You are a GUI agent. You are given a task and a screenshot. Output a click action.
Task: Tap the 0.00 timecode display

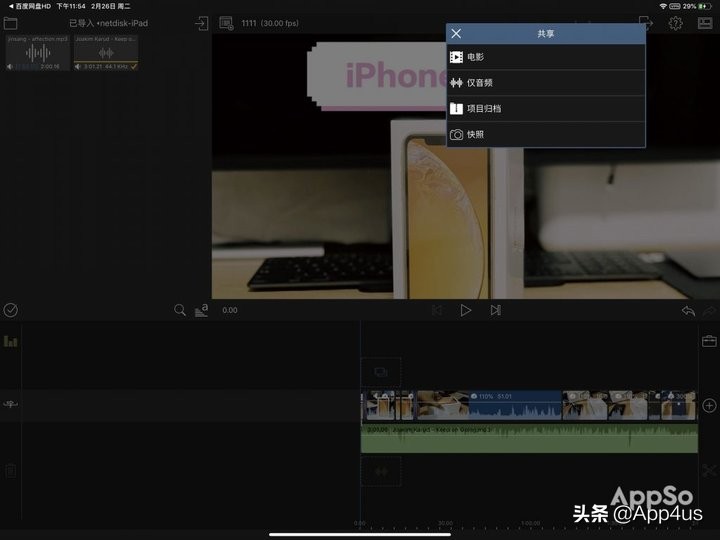point(230,310)
